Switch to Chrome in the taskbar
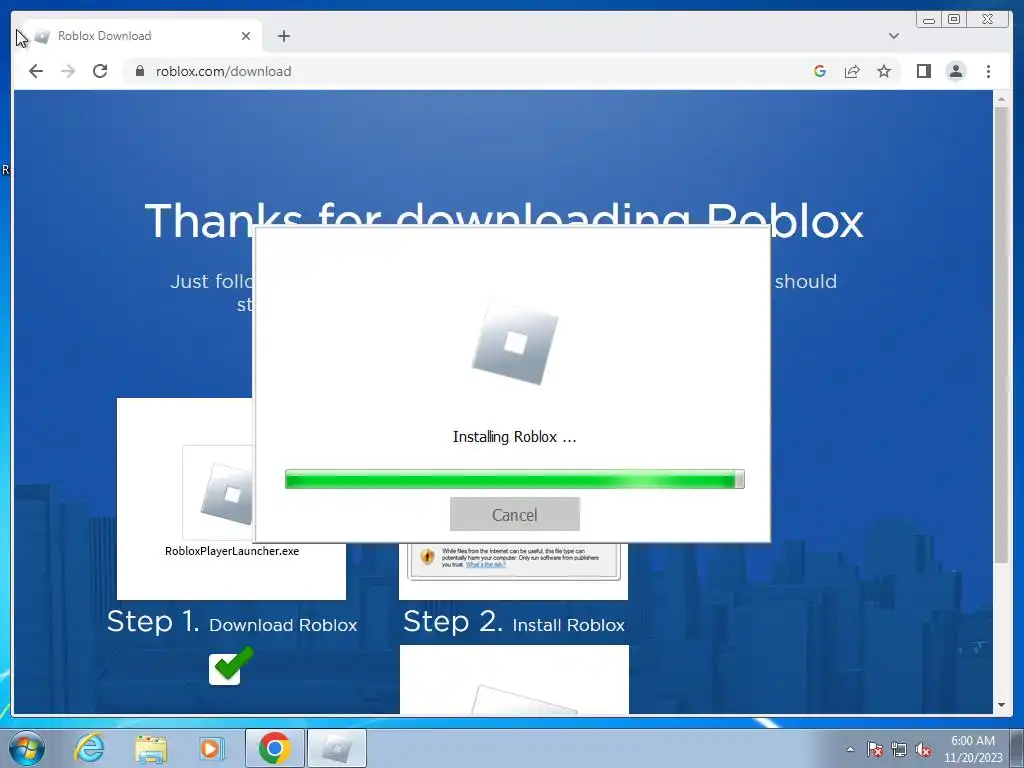 pos(274,748)
